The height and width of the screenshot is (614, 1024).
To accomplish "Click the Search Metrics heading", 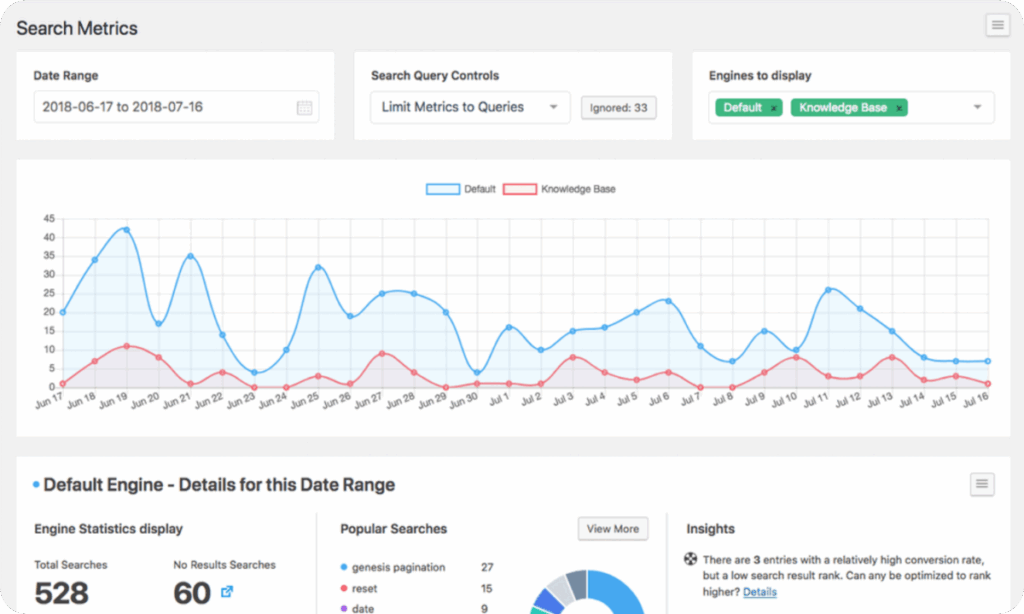I will 77,28.
